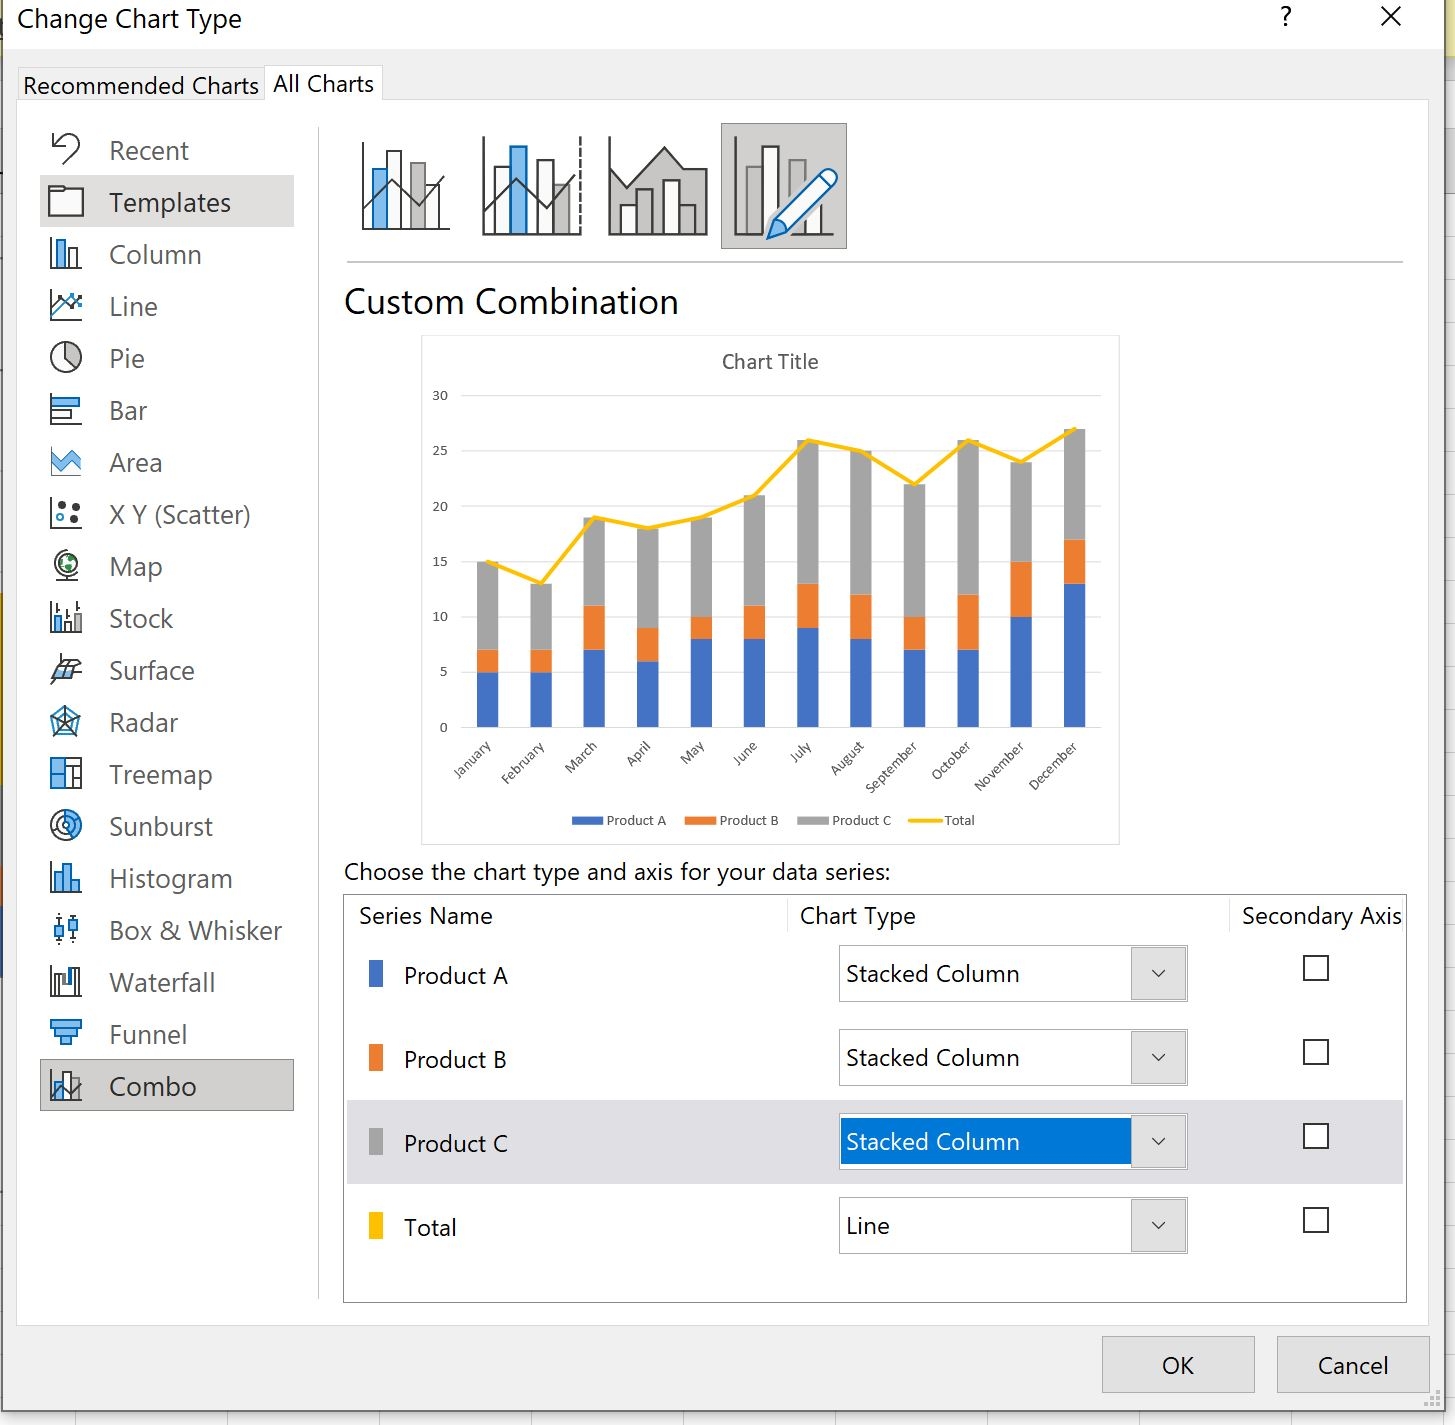Screen dimensions: 1455x1425
Task: Open Product A's Stacked Column dropdown
Action: [1157, 973]
